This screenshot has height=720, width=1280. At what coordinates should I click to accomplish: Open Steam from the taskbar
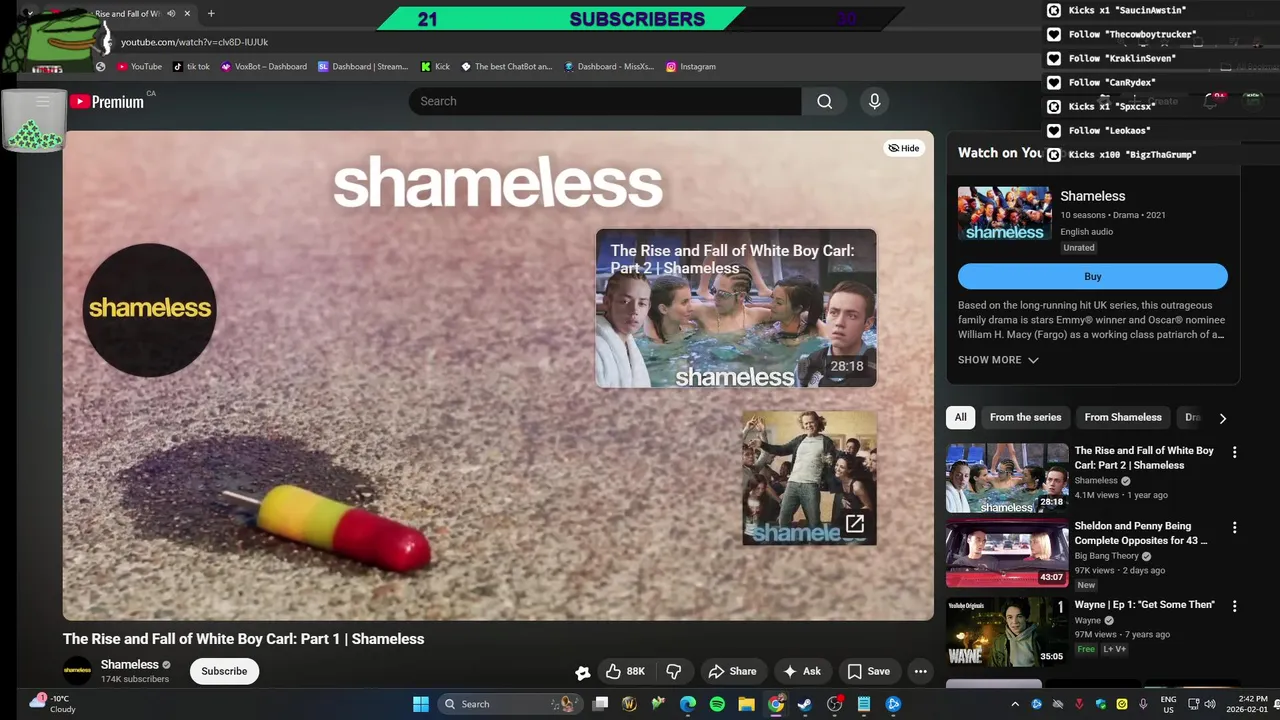(804, 704)
